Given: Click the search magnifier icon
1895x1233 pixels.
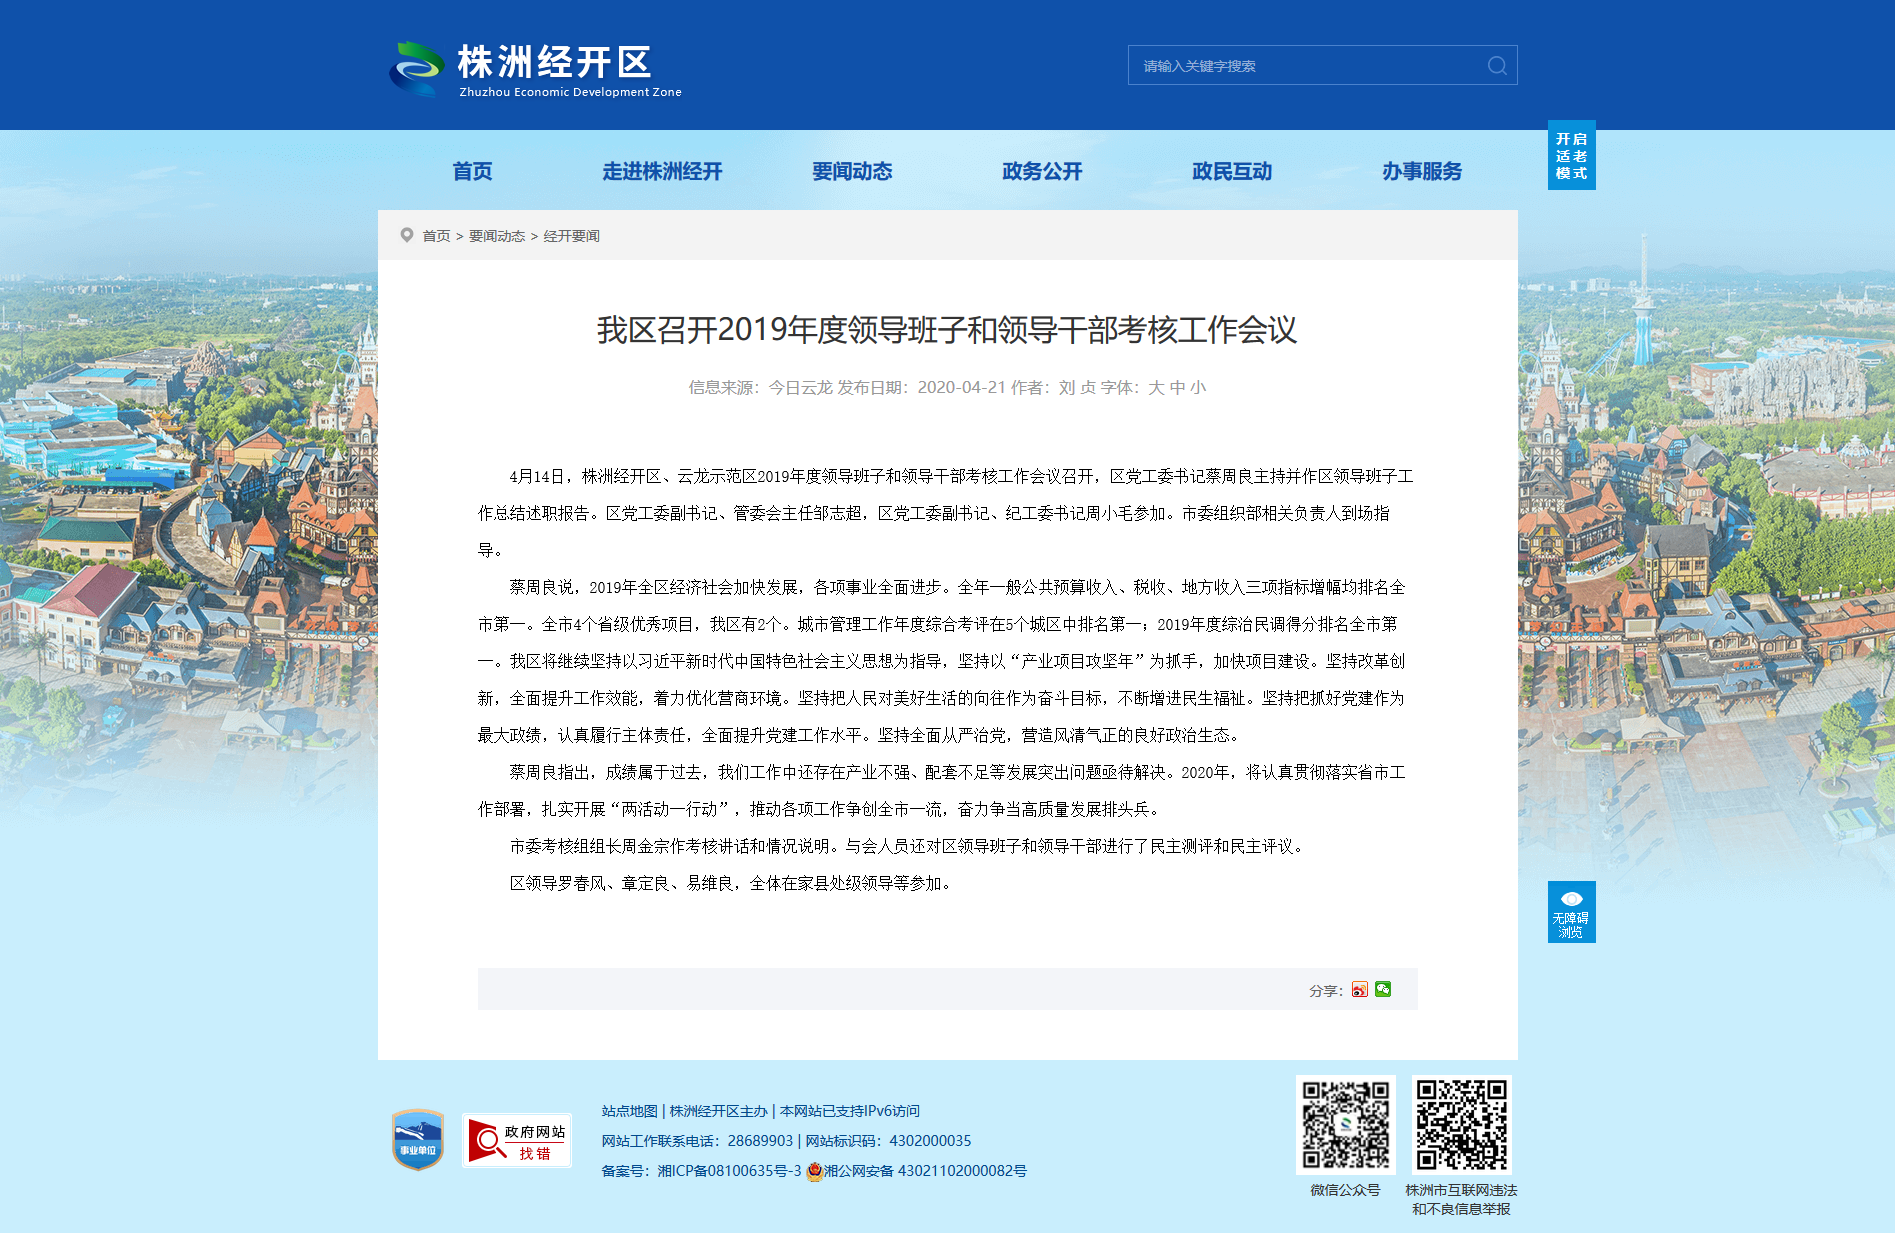Looking at the screenshot, I should pyautogui.click(x=1497, y=66).
